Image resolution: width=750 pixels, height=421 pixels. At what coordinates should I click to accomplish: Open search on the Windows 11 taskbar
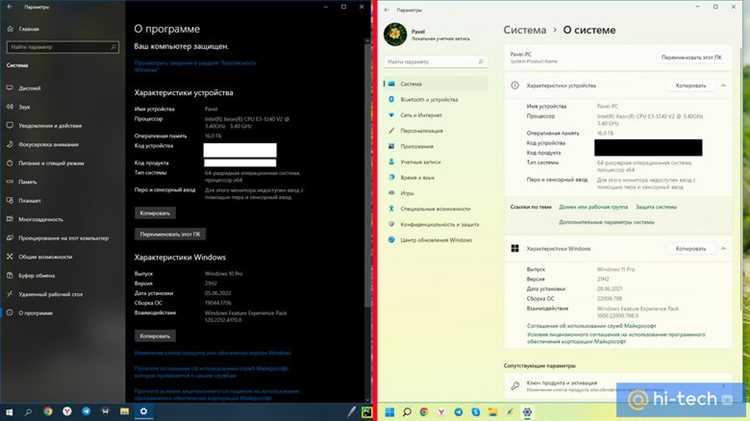click(407, 412)
